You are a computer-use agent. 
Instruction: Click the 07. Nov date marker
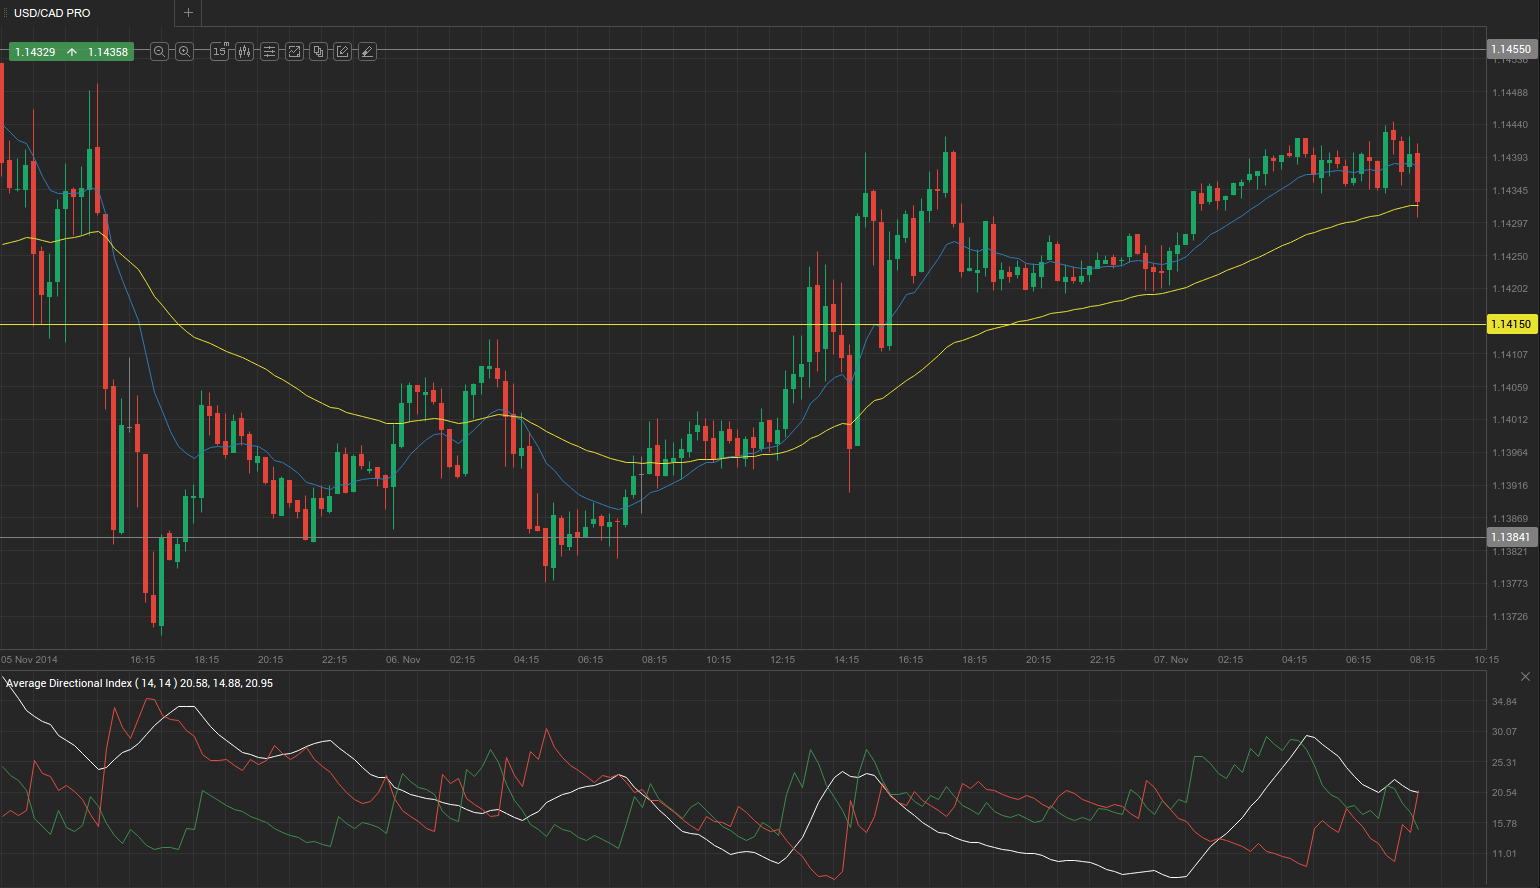click(x=1171, y=660)
